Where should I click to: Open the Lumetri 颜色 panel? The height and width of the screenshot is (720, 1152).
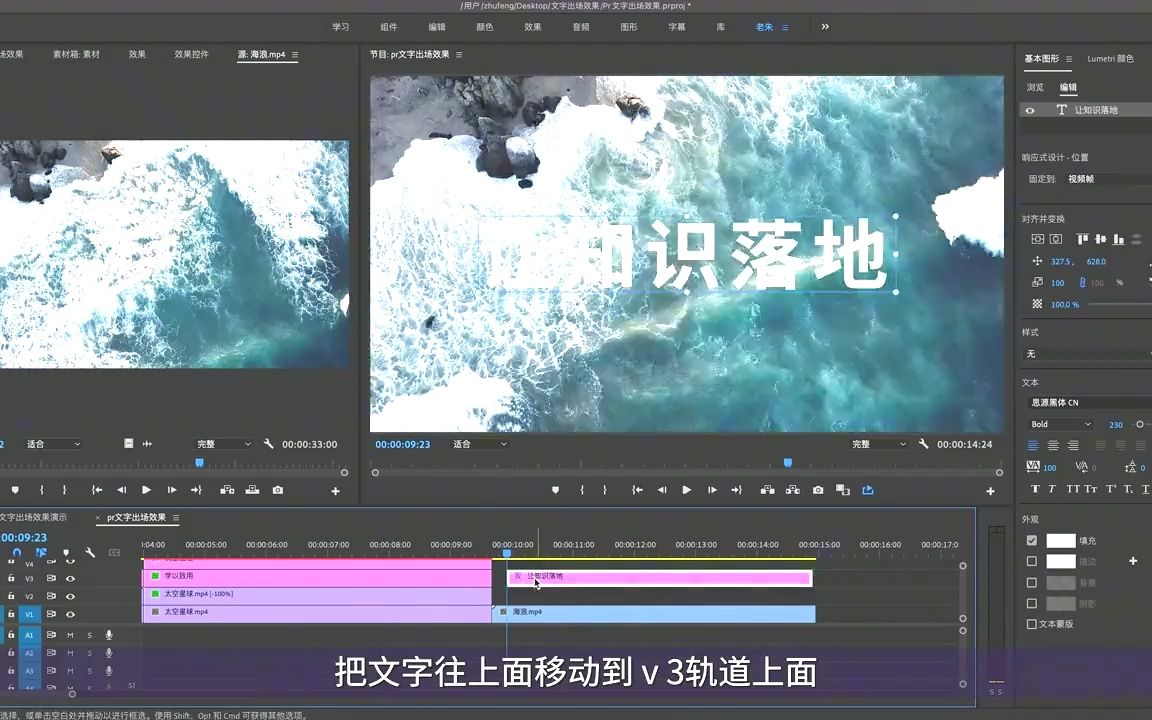(x=1110, y=58)
